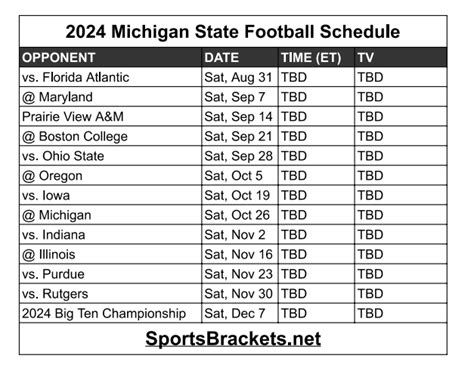Click the Sat, Oct 19 date cell
Viewport: 474px width, 374px height.
tap(240, 195)
